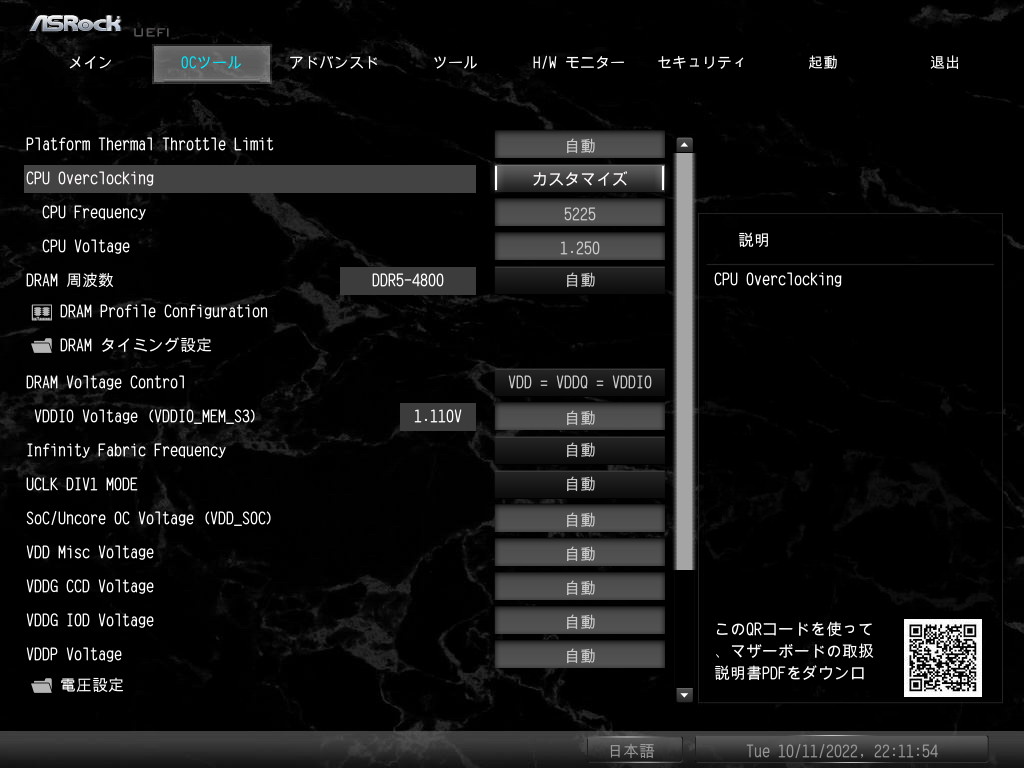Set VDD Misc Voltage 自動 value
The height and width of the screenshot is (768, 1024).
pos(580,553)
